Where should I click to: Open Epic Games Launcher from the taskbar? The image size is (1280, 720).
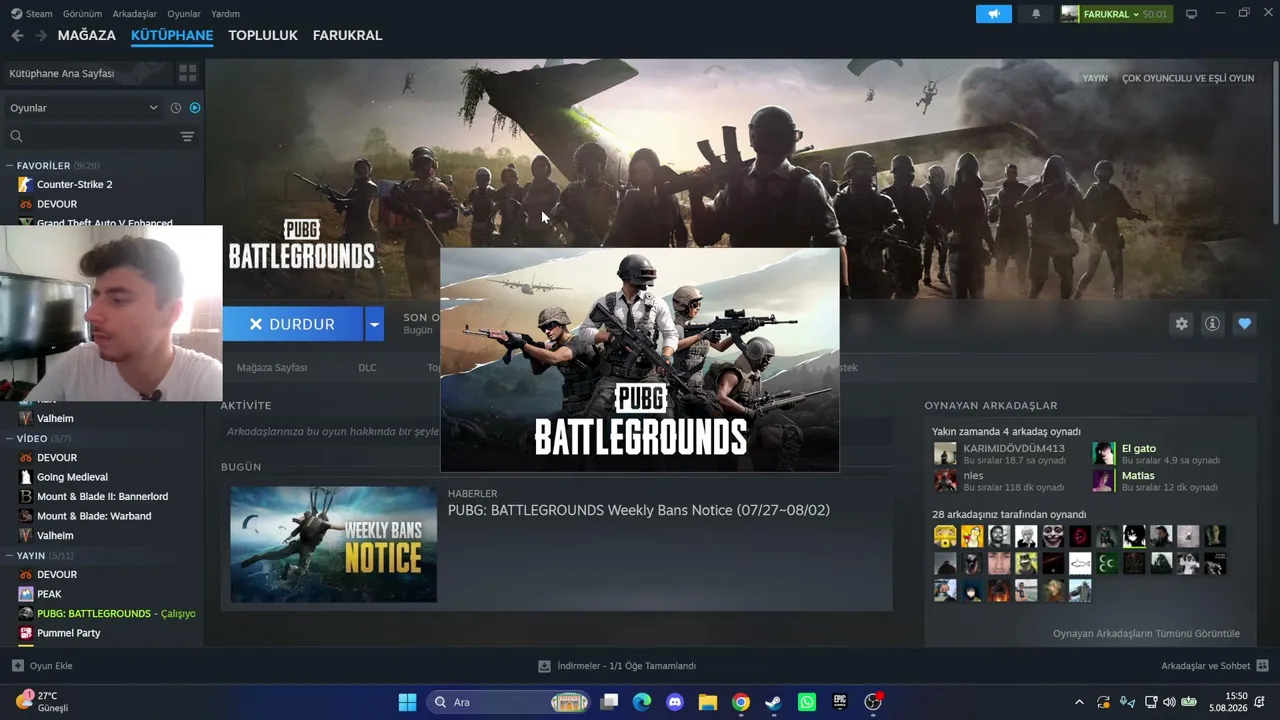(840, 702)
